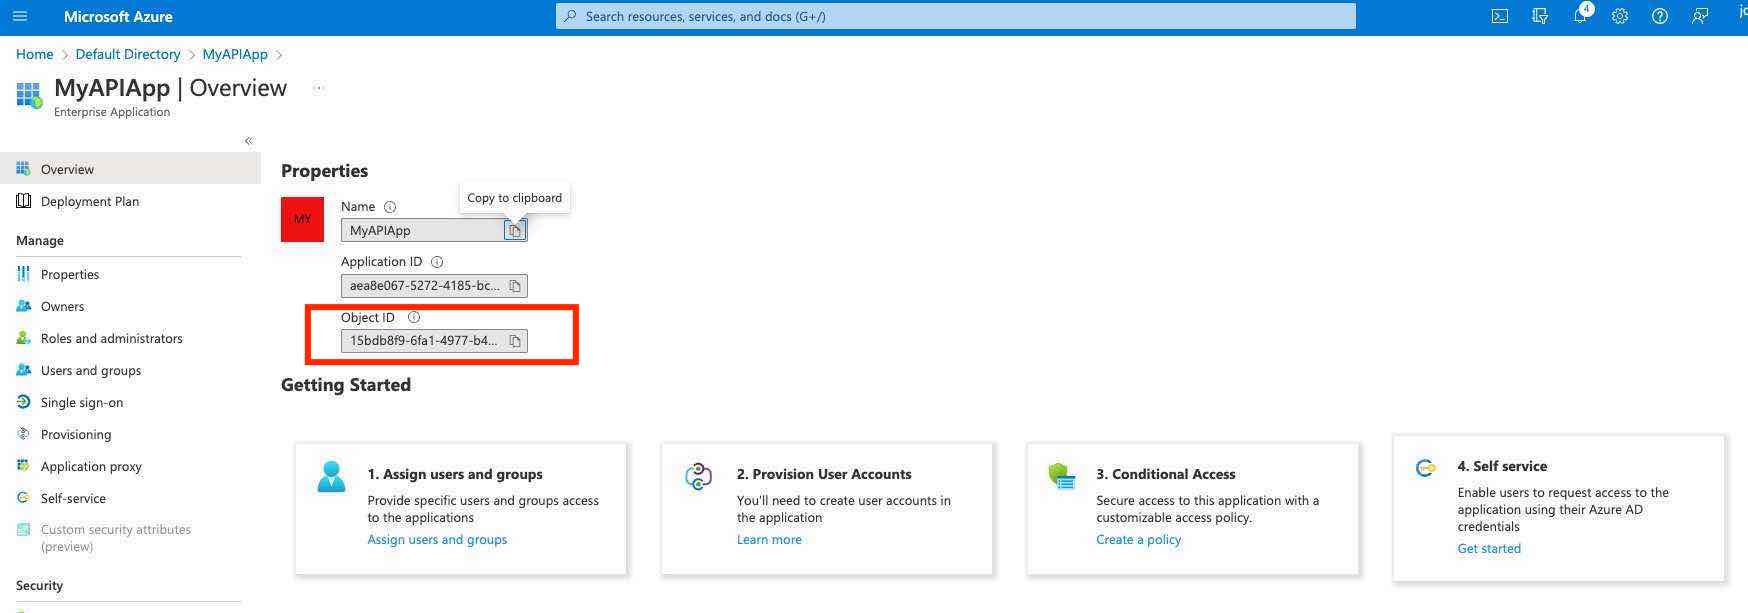1748x613 pixels.
Task: Click the Deployment Plan book icon
Action: 23,201
